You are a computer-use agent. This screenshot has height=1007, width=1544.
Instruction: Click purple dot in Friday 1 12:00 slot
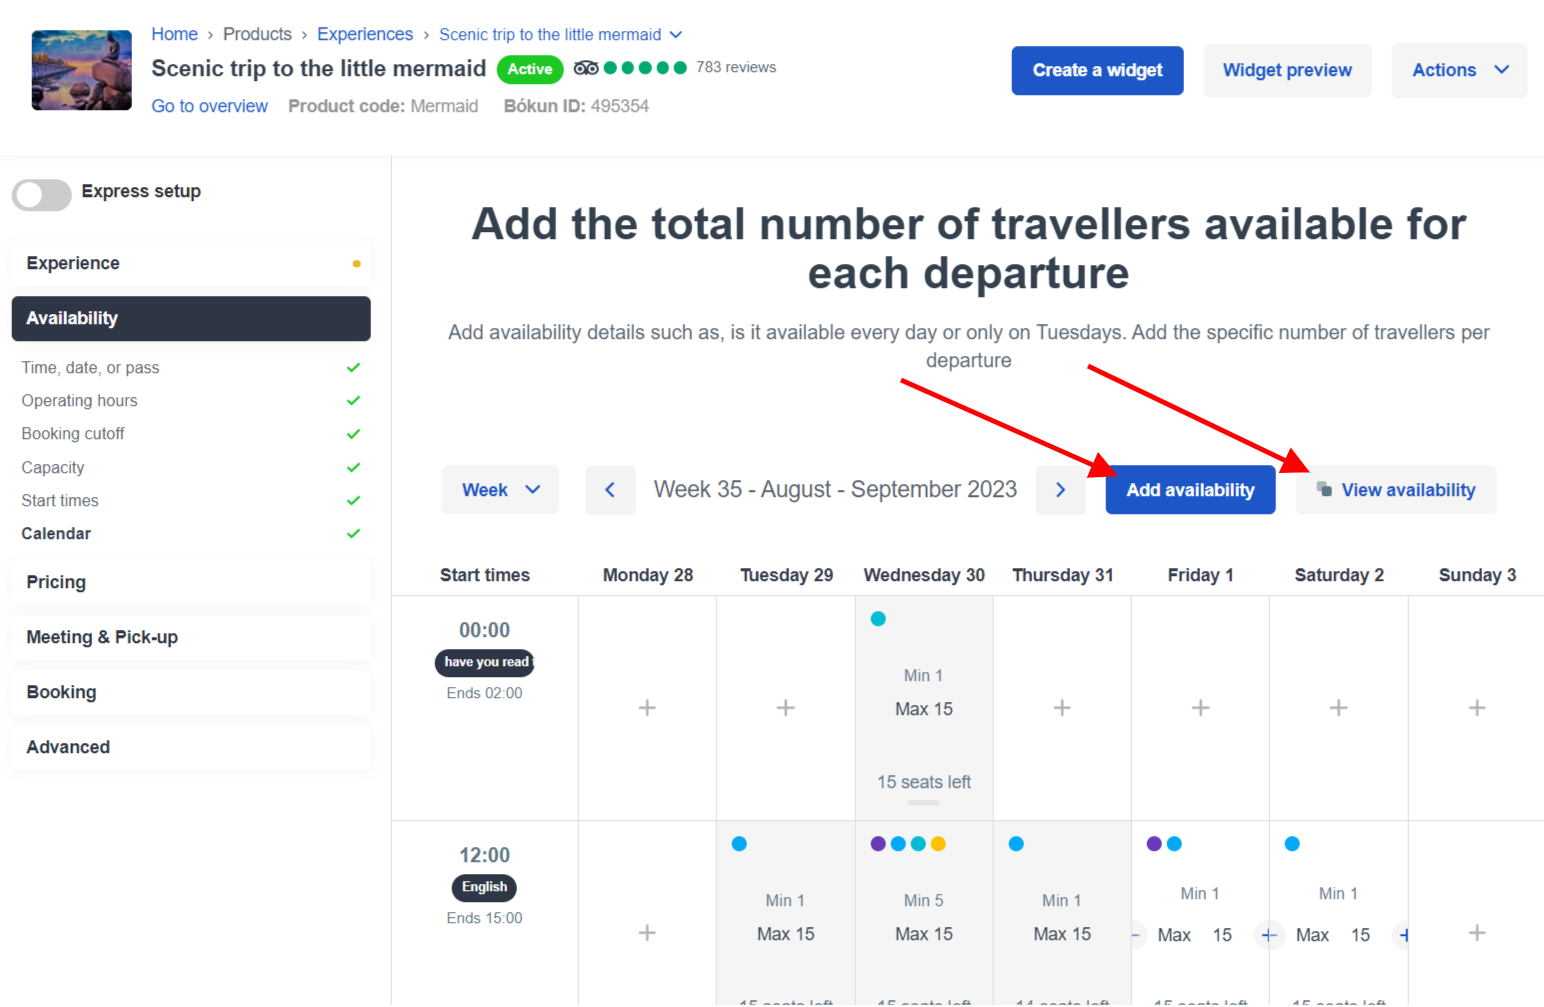coord(1154,844)
